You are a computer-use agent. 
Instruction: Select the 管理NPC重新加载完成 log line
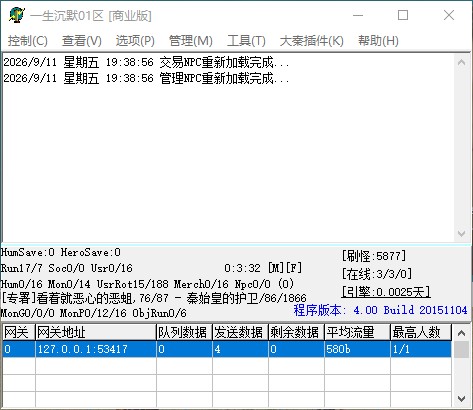(146, 78)
